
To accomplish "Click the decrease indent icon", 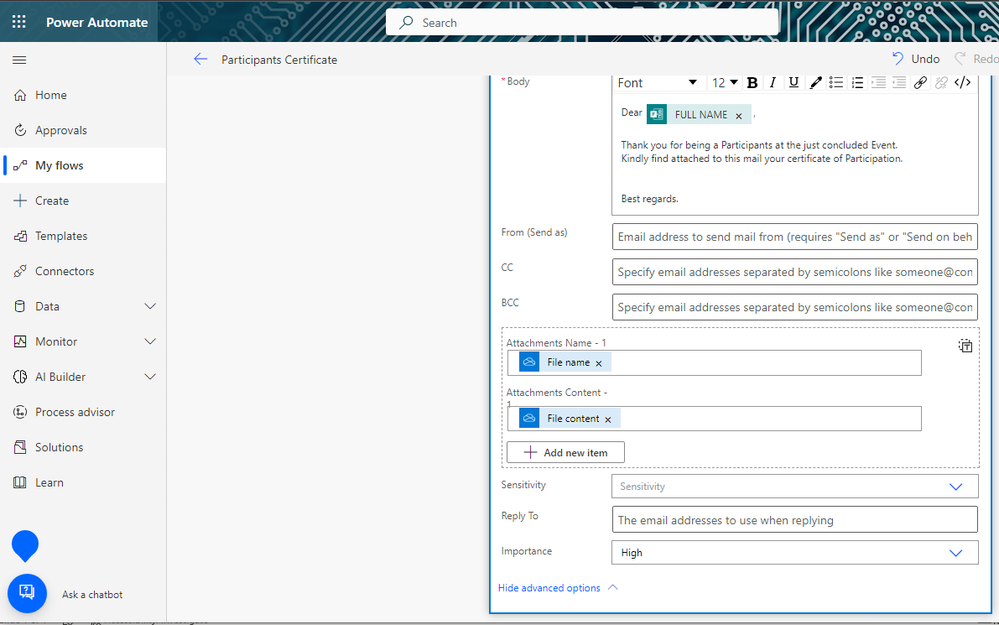I will click(899, 83).
